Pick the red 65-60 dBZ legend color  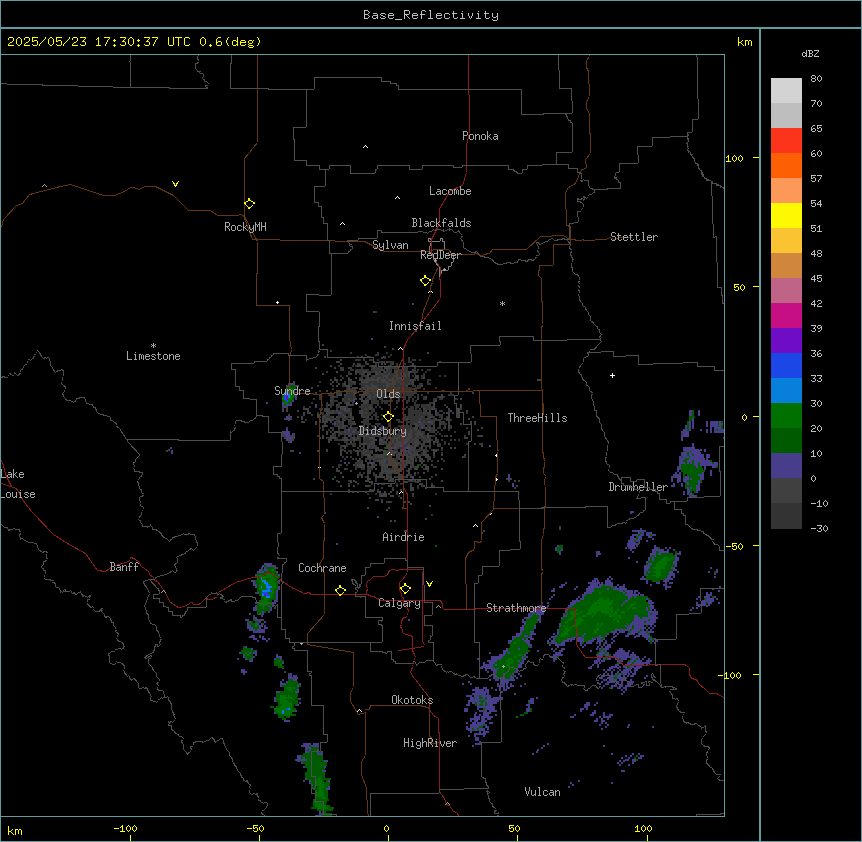[x=786, y=141]
